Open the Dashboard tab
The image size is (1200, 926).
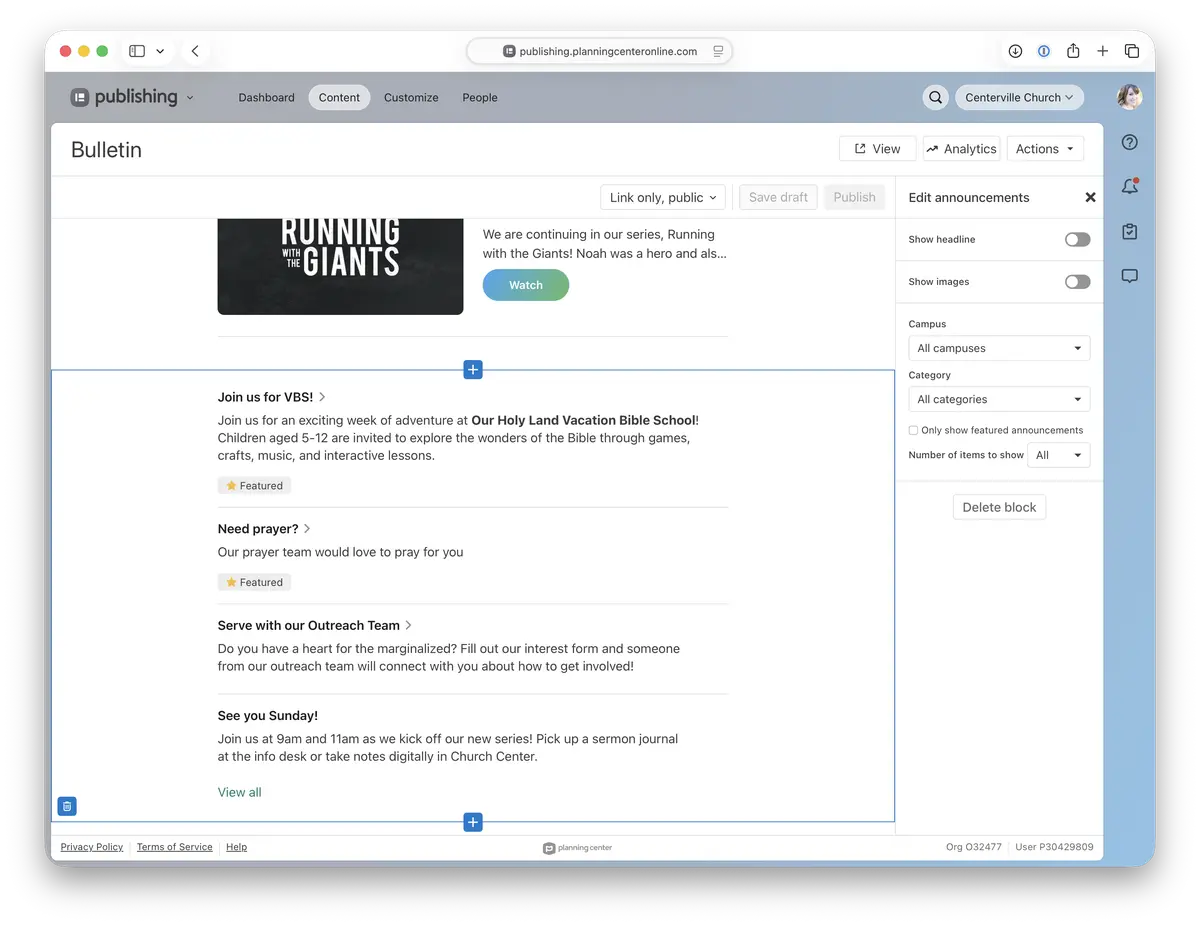point(267,97)
